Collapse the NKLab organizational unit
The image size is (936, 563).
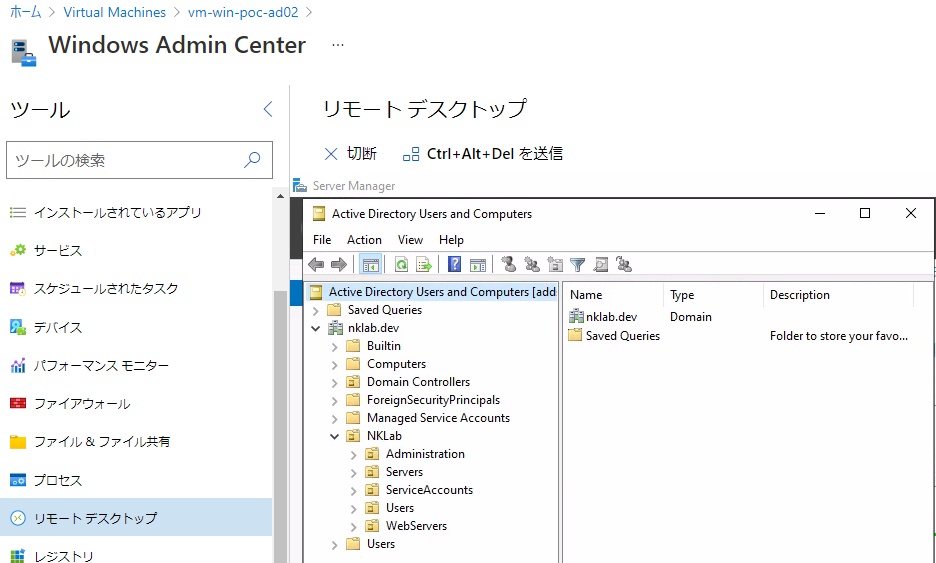coord(335,436)
